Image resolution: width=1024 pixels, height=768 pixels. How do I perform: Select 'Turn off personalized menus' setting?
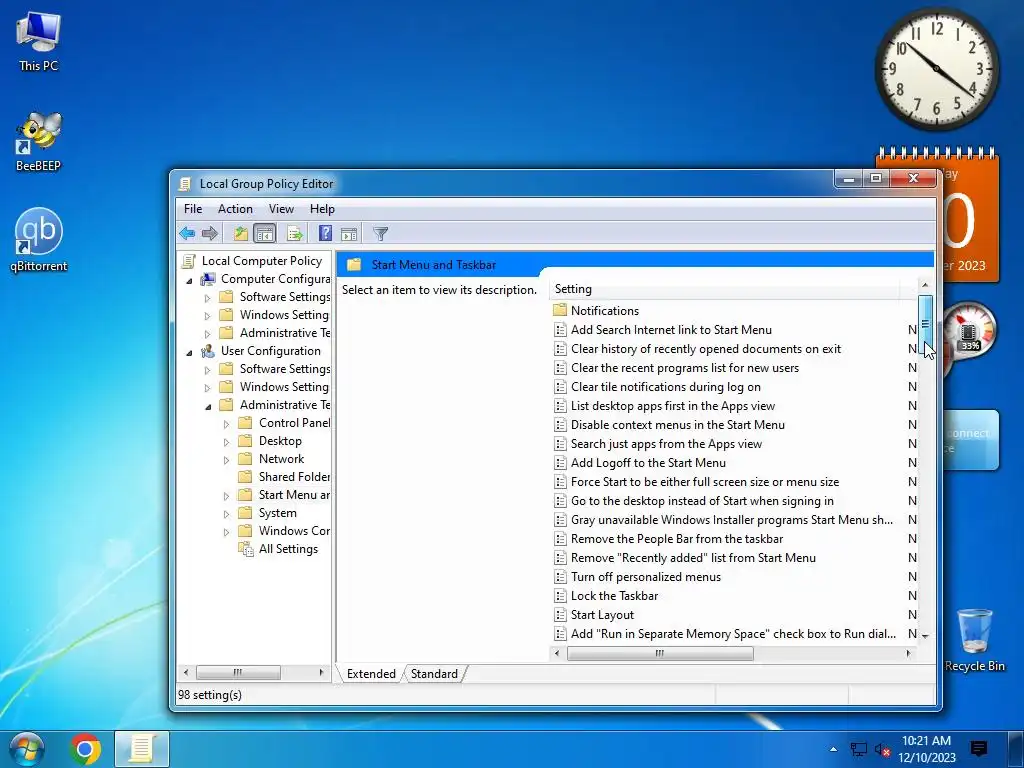point(645,577)
